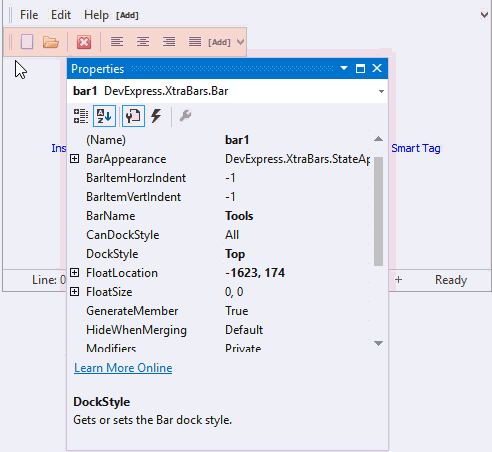Open the Learn More Online link
This screenshot has height=452, width=492.
123,368
